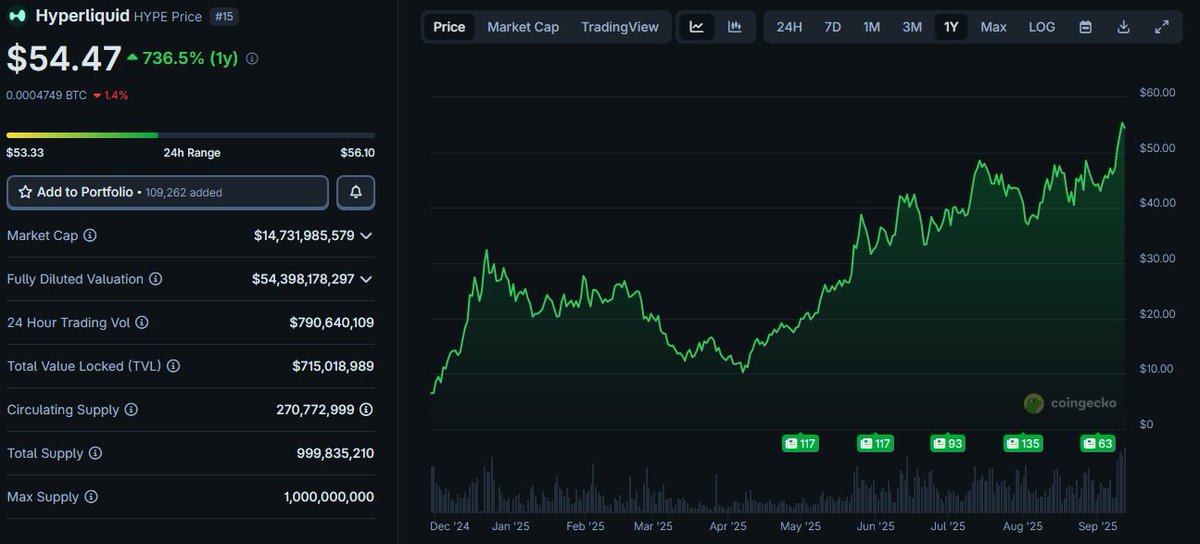Click the download chart data icon
The height and width of the screenshot is (544, 1200).
coord(1123,27)
